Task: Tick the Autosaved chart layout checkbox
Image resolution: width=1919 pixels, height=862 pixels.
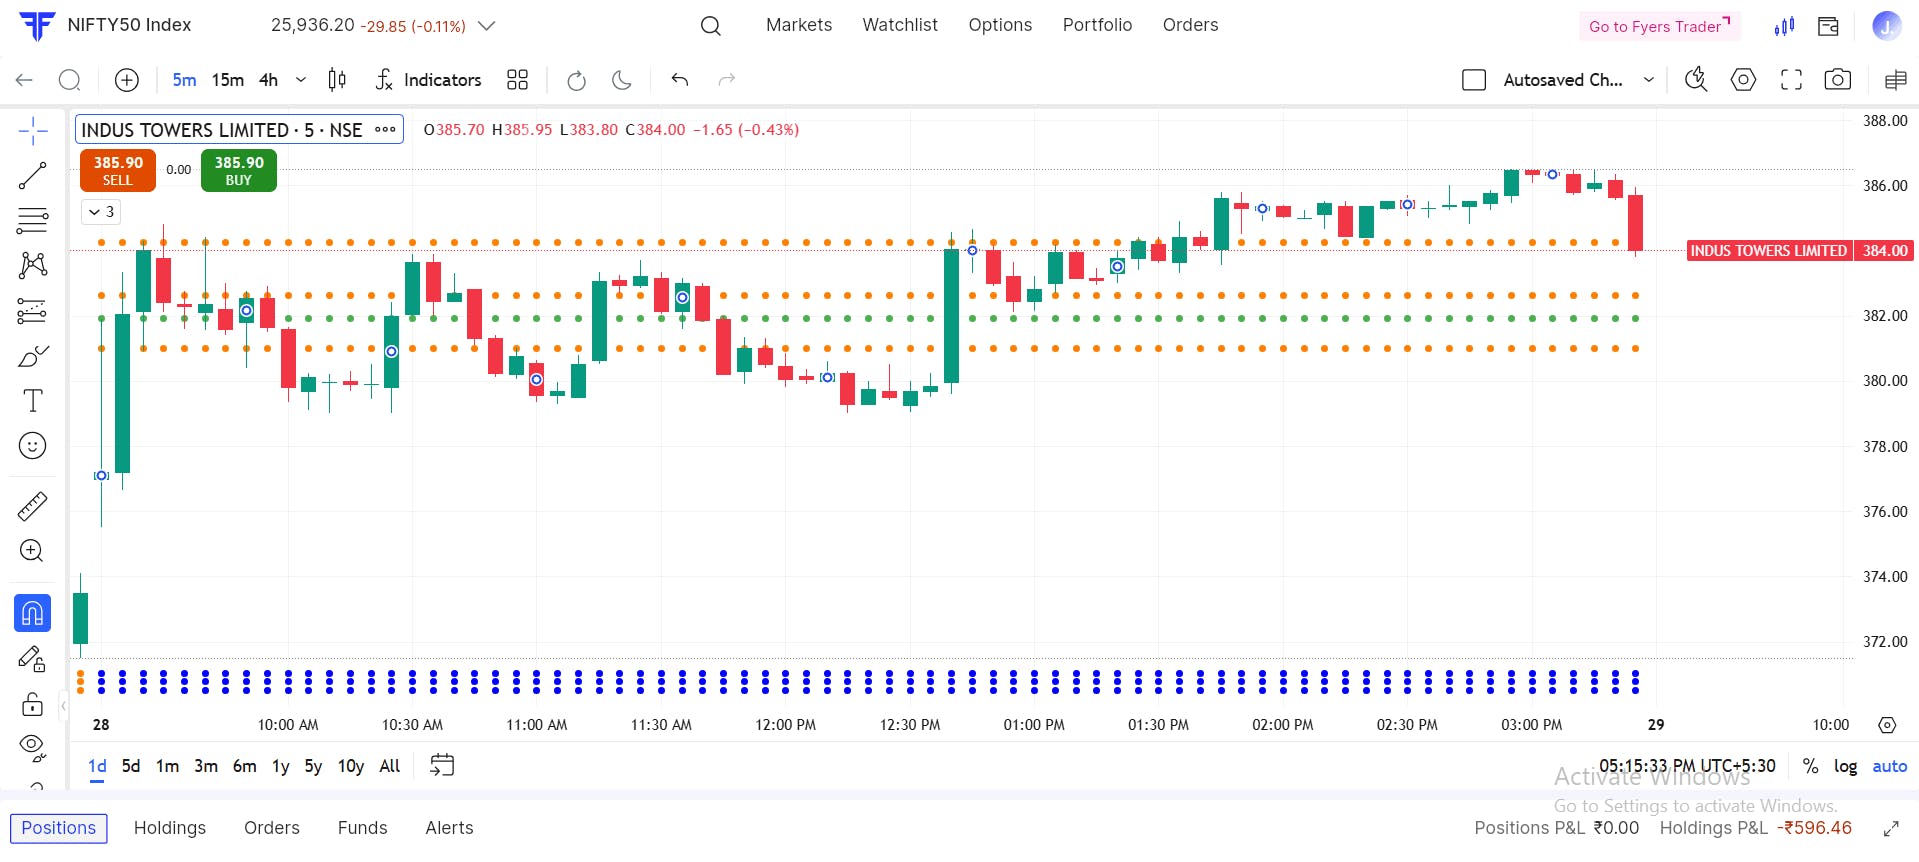Action: (1474, 80)
